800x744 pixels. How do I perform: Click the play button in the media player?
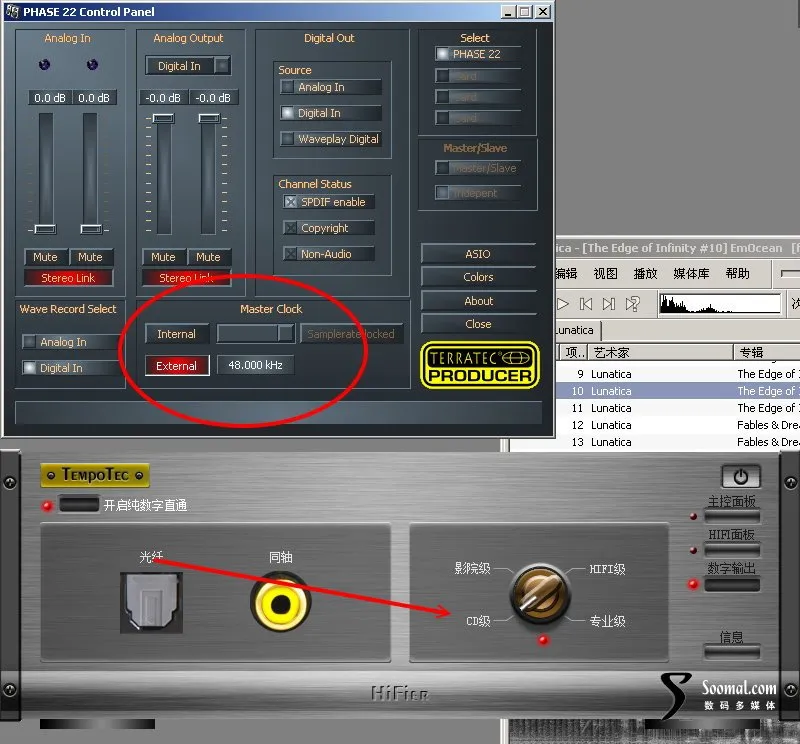click(x=562, y=304)
